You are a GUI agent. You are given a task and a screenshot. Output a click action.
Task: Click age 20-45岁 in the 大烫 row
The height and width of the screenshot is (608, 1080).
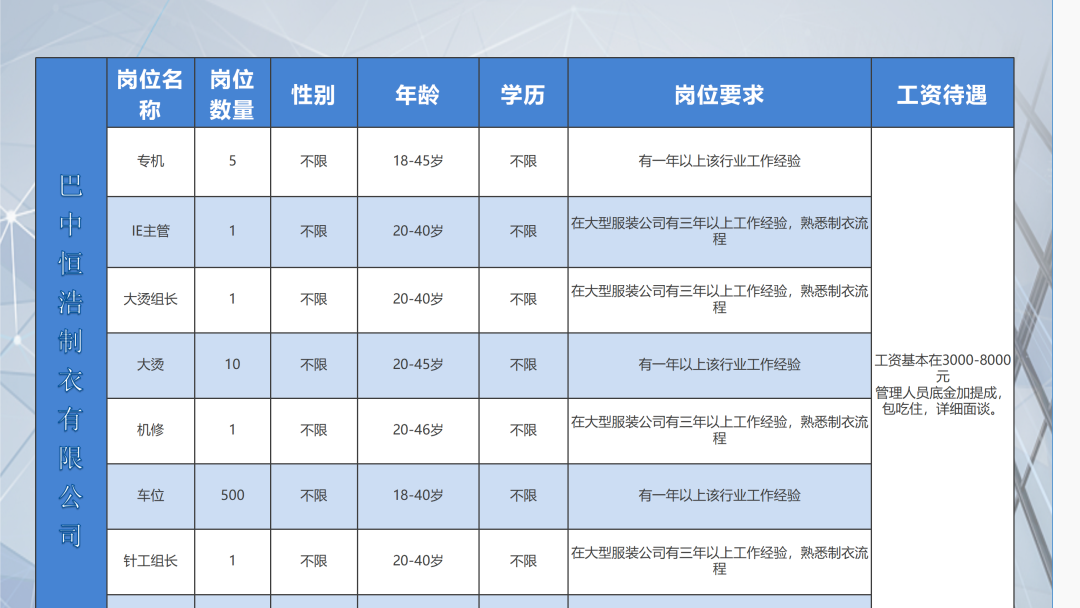[x=417, y=365]
